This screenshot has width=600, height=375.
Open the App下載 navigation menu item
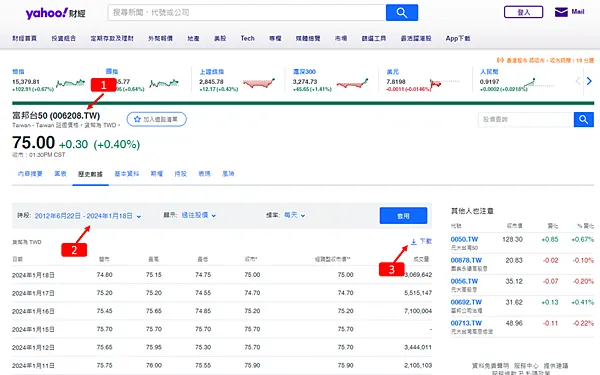[x=458, y=38]
